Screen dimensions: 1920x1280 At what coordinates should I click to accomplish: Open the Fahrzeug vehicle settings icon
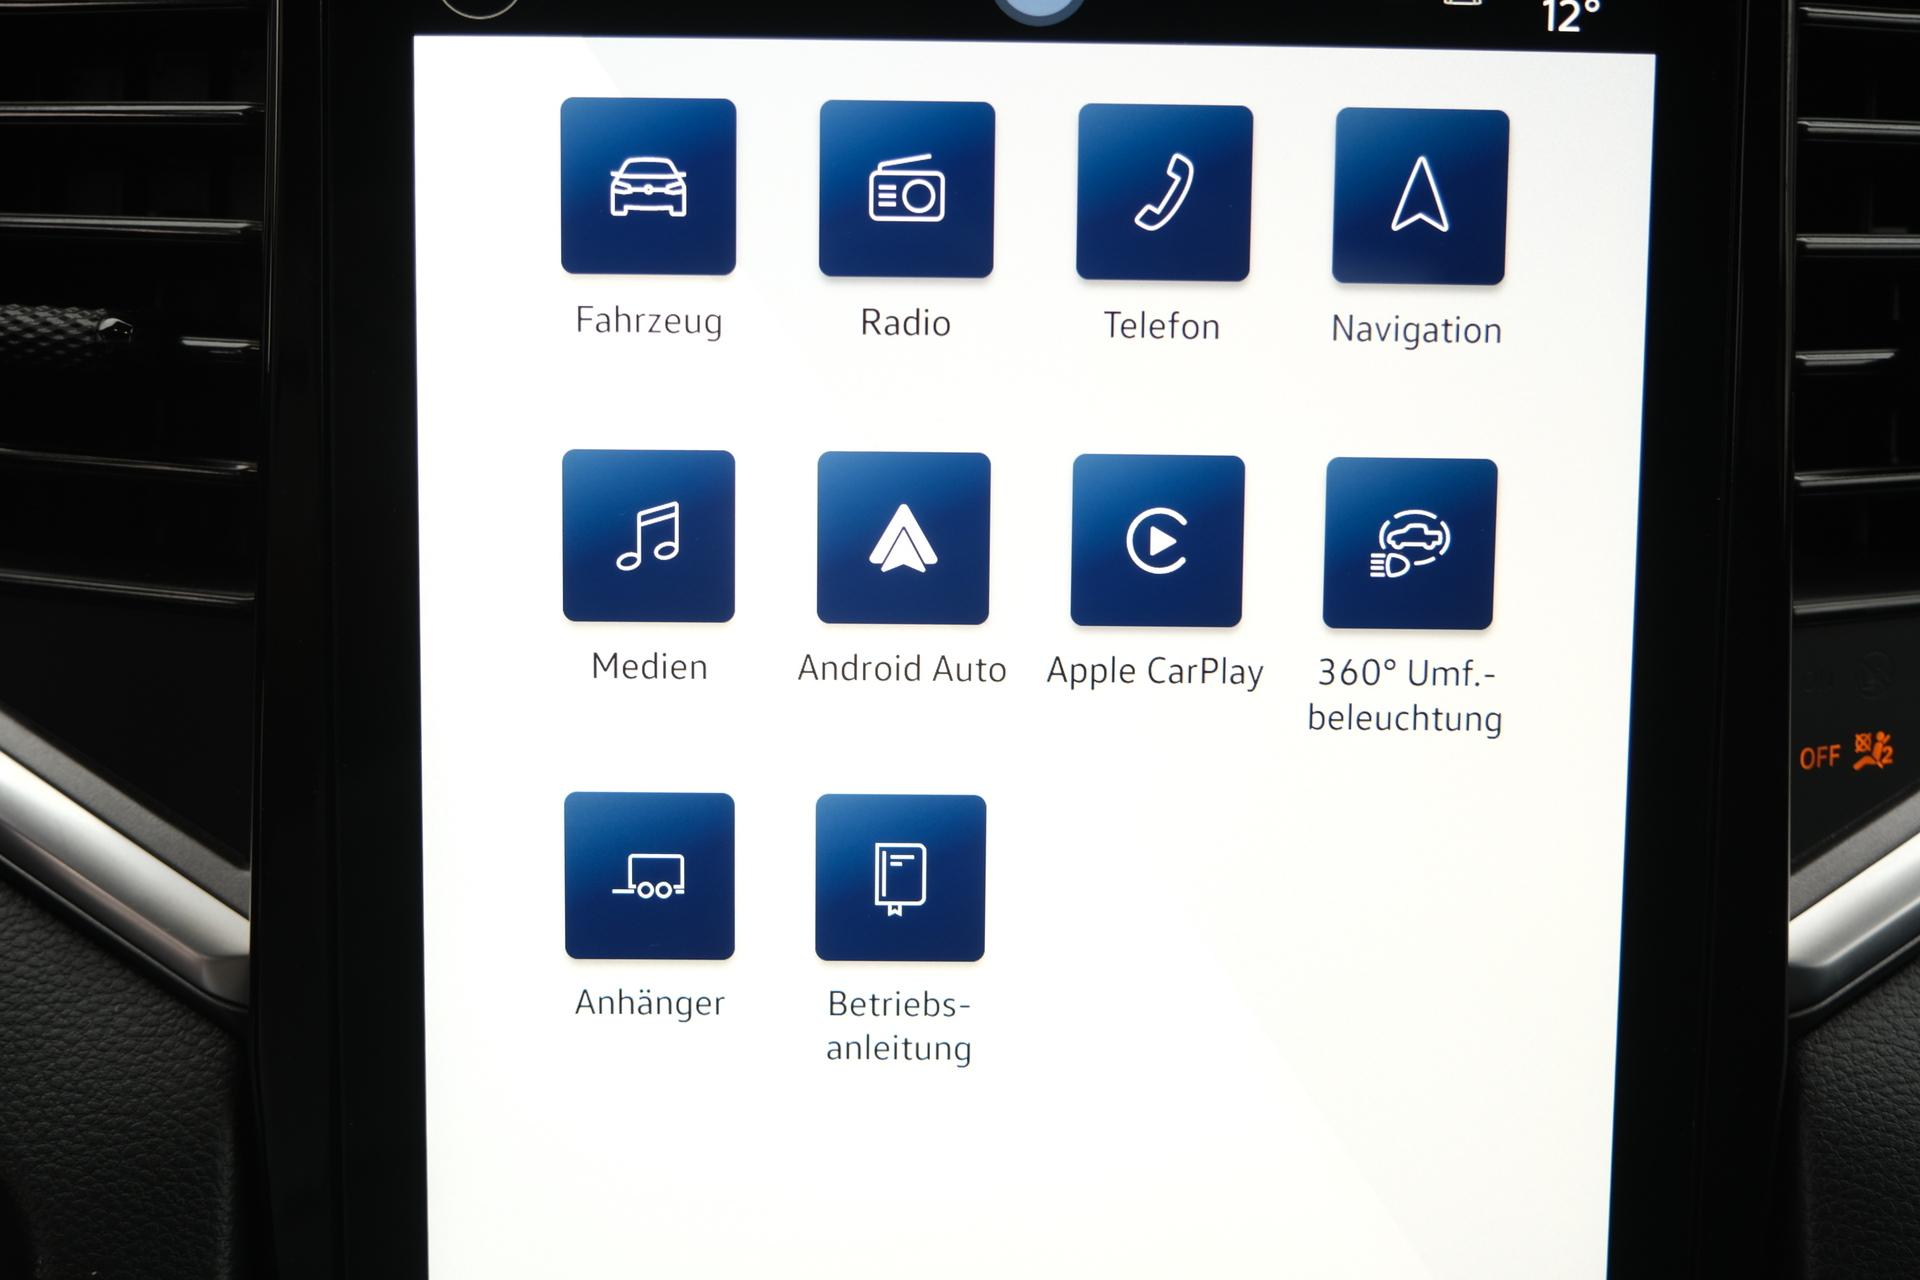click(648, 186)
